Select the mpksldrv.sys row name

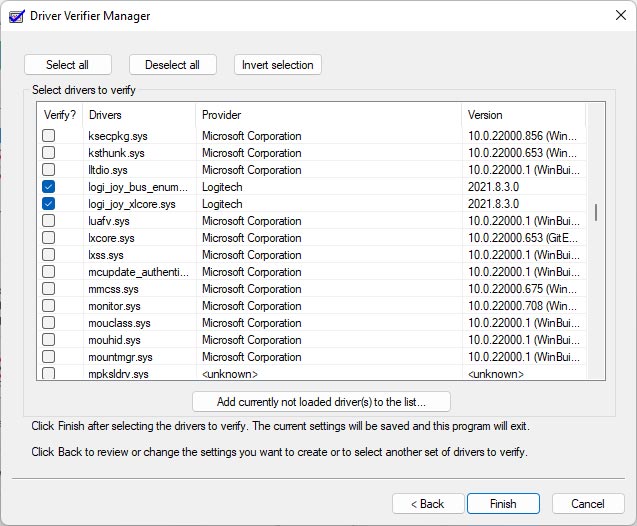coord(118,374)
